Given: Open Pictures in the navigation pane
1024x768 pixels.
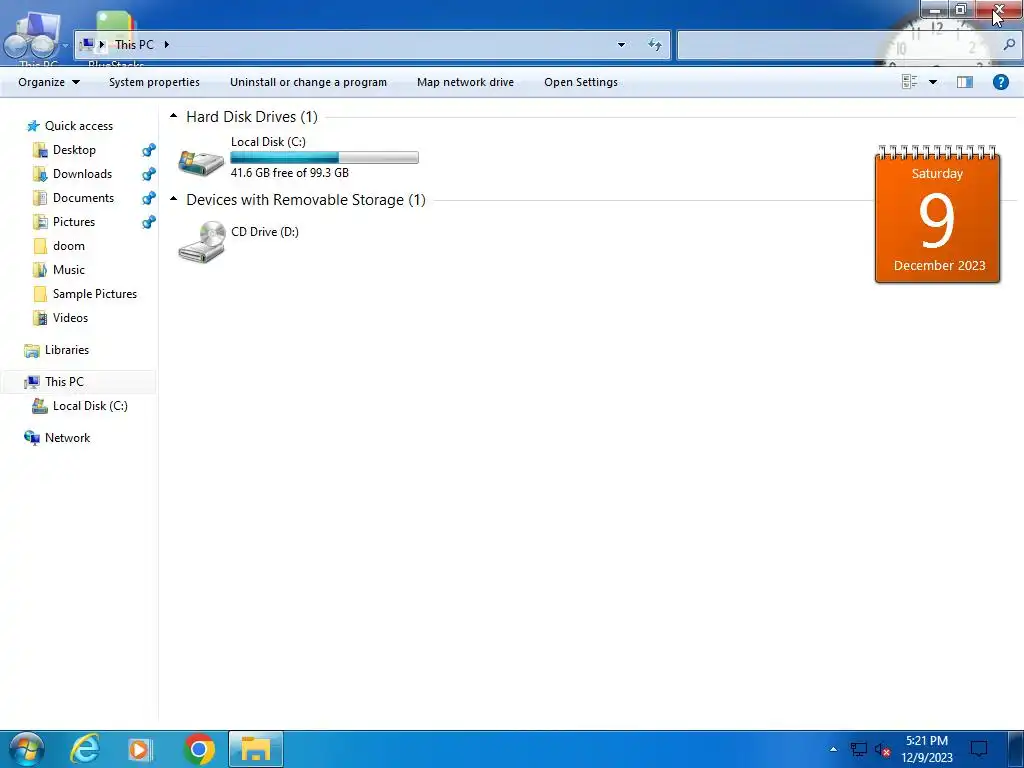Looking at the screenshot, I should [x=74, y=222].
